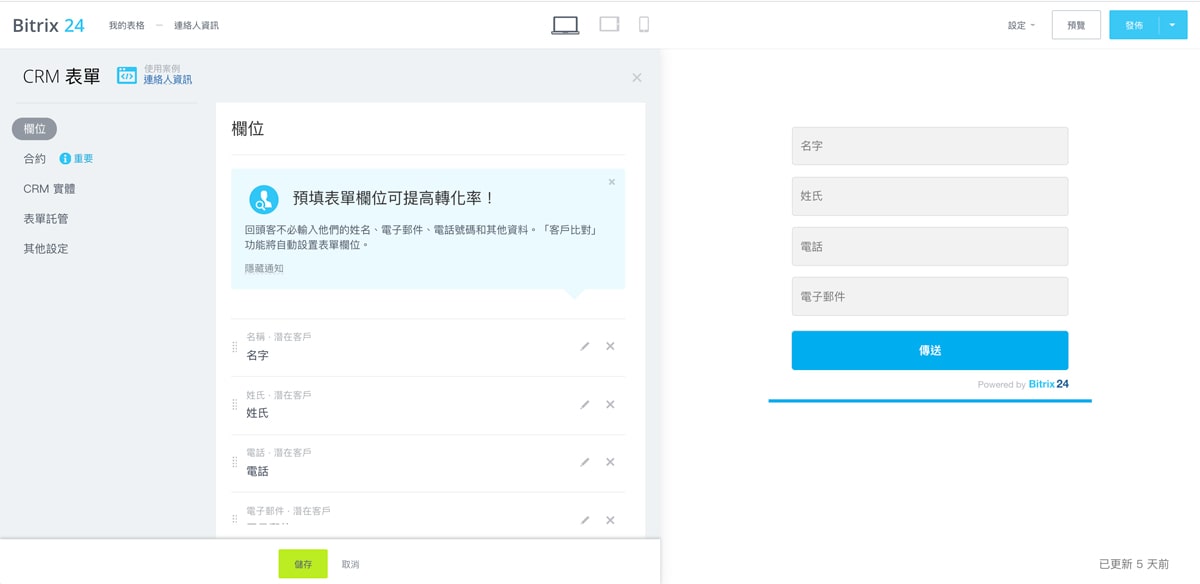1200x584 pixels.
Task: Go to 我的表格 breadcrumb
Action: (x=126, y=25)
